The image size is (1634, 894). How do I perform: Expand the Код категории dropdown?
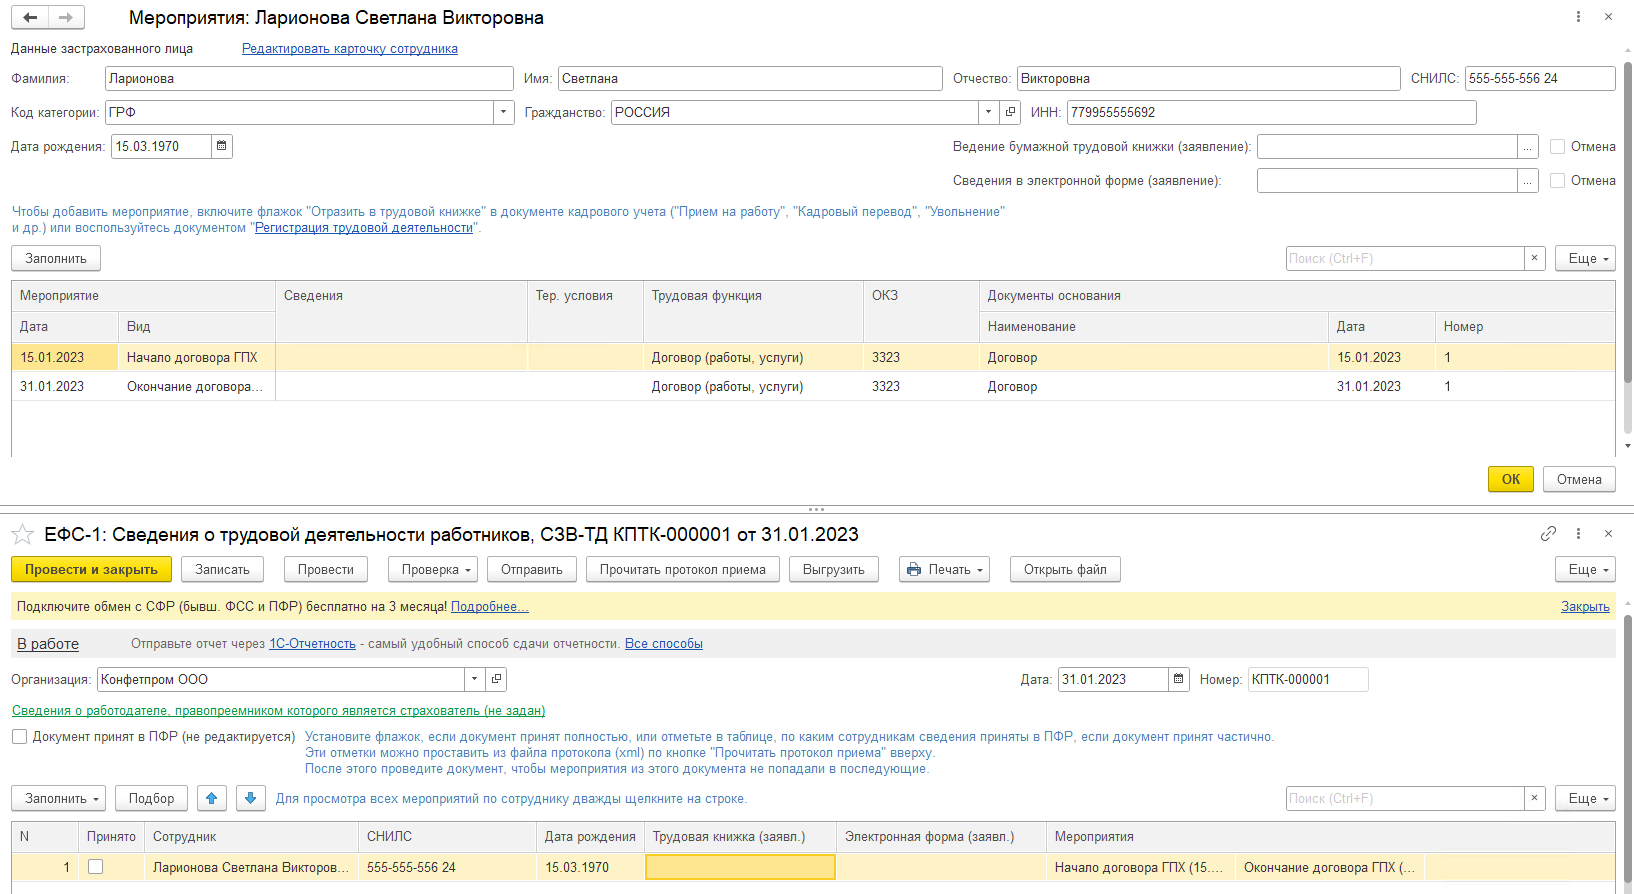click(504, 113)
